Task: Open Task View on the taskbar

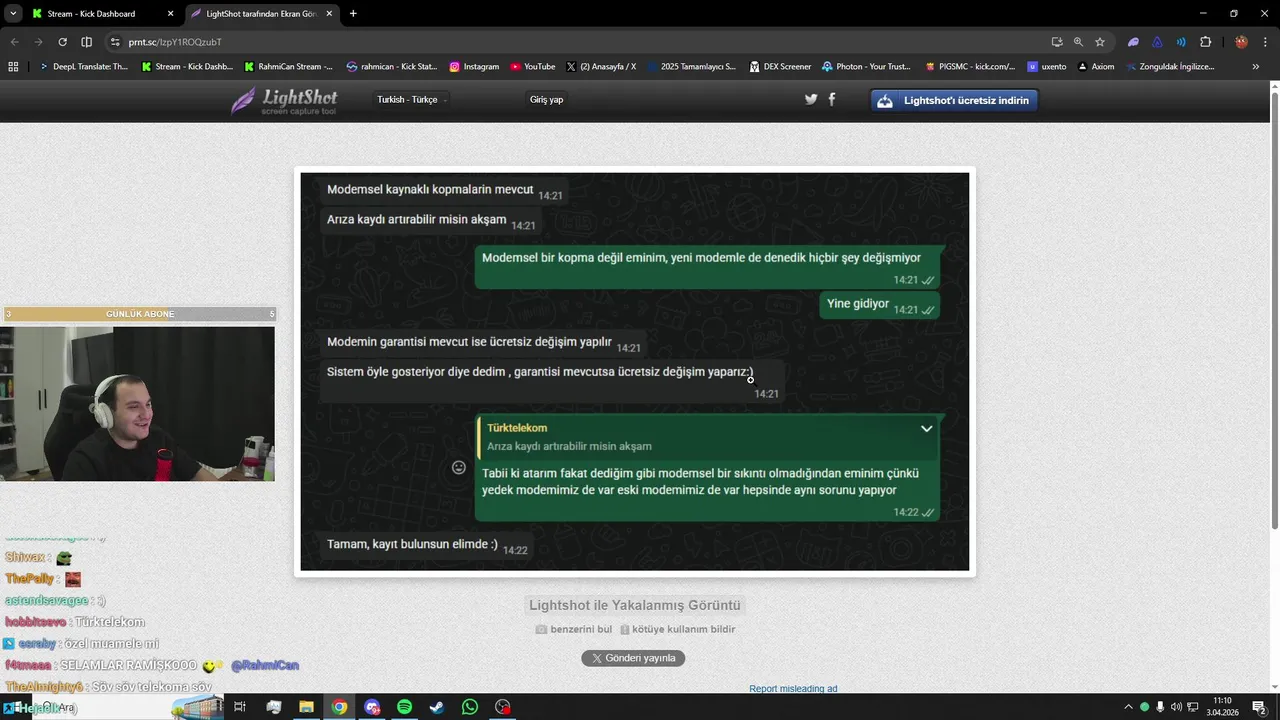Action: (239, 707)
